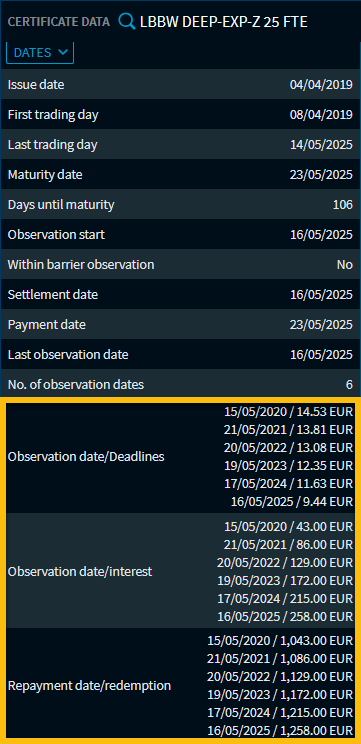Select the entry 17/05/2024 / 215.00 EUR
Viewport: 361px width, 744px height.
click(x=286, y=599)
